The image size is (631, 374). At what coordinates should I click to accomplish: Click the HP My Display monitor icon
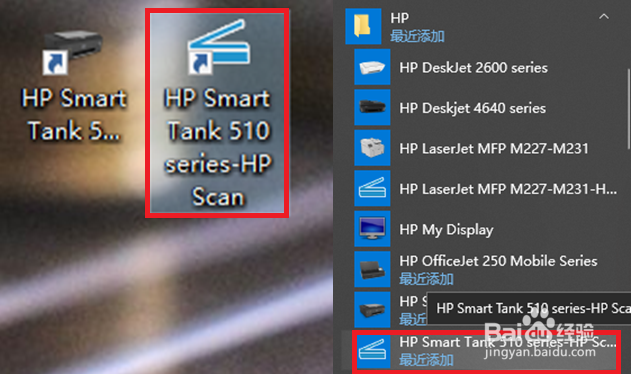372,229
